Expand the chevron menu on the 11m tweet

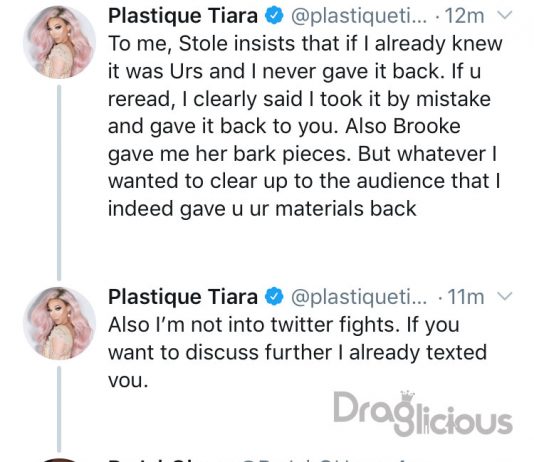tap(504, 296)
